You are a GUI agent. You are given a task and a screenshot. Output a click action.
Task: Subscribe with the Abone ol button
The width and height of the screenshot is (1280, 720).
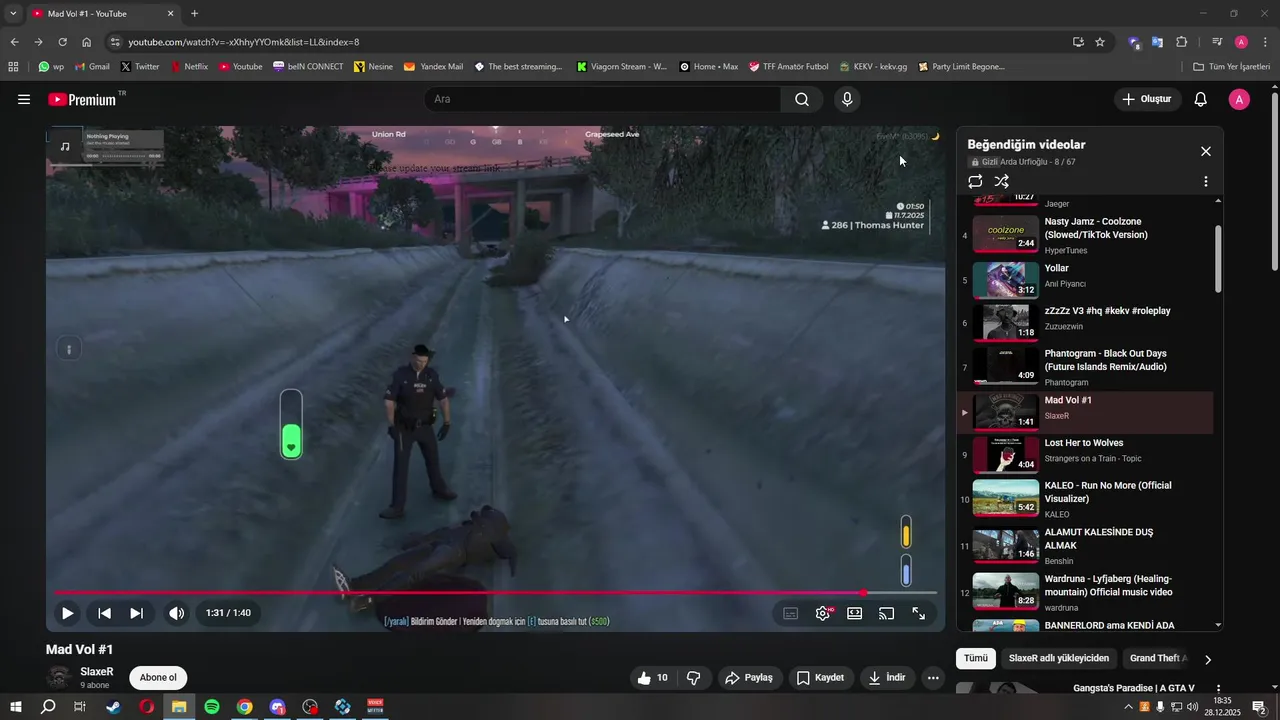[x=158, y=678]
